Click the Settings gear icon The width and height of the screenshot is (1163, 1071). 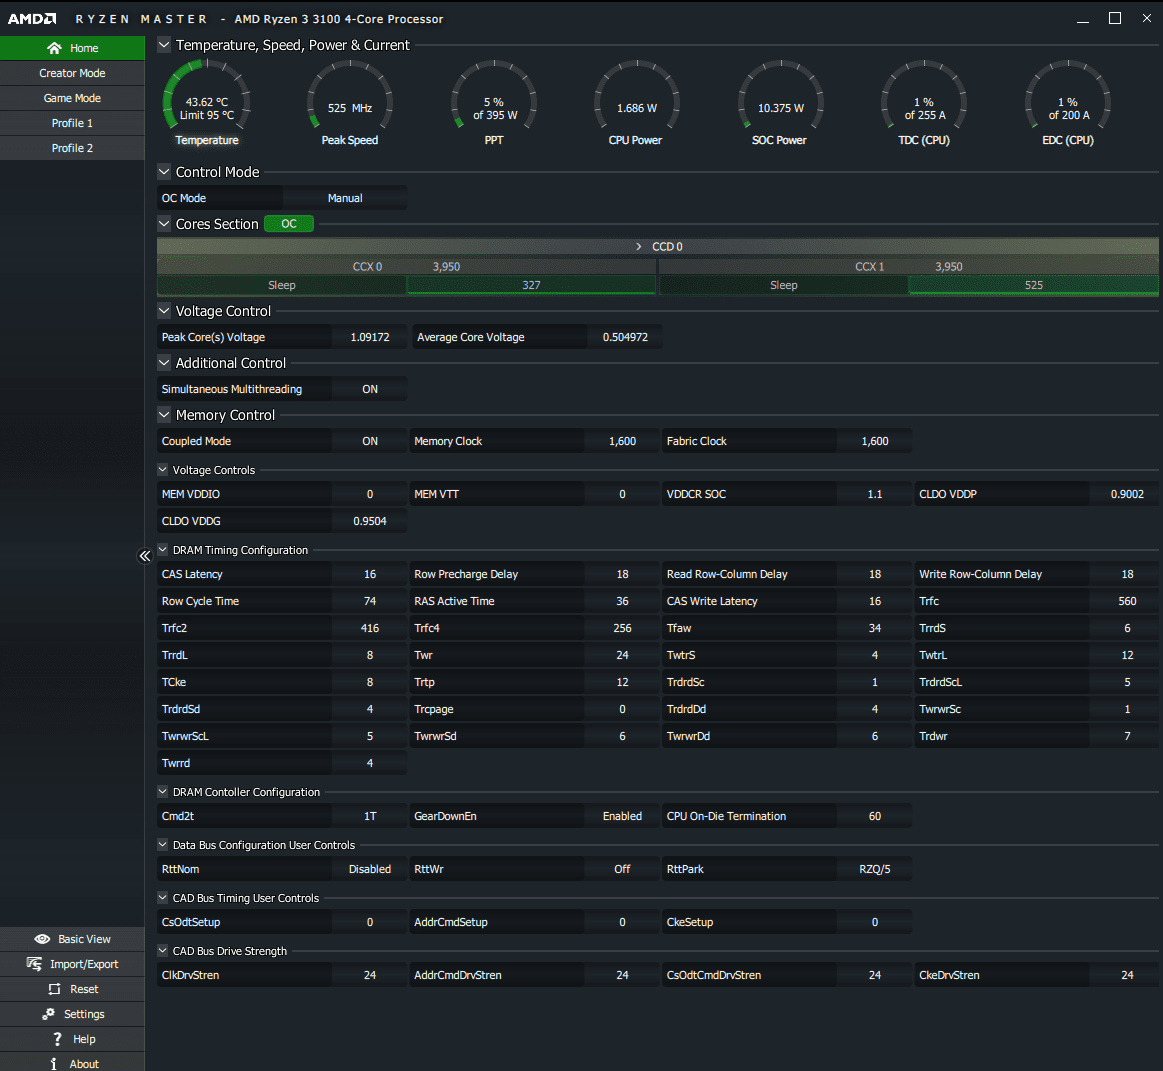click(49, 1014)
